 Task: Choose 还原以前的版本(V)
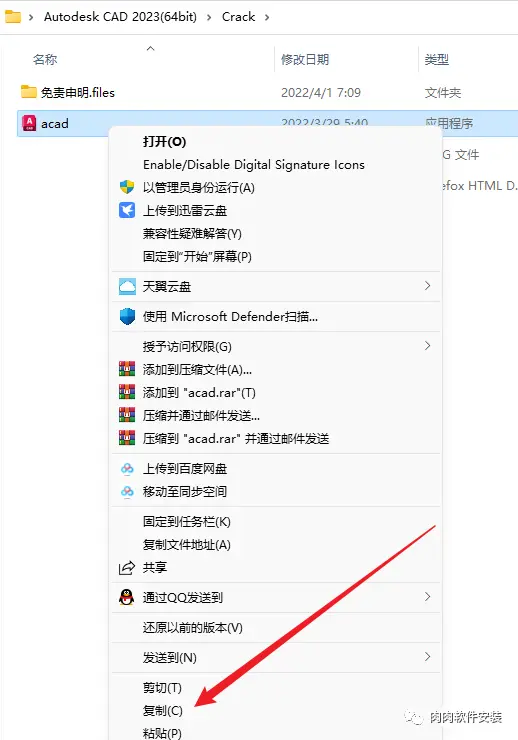pyautogui.click(x=192, y=628)
